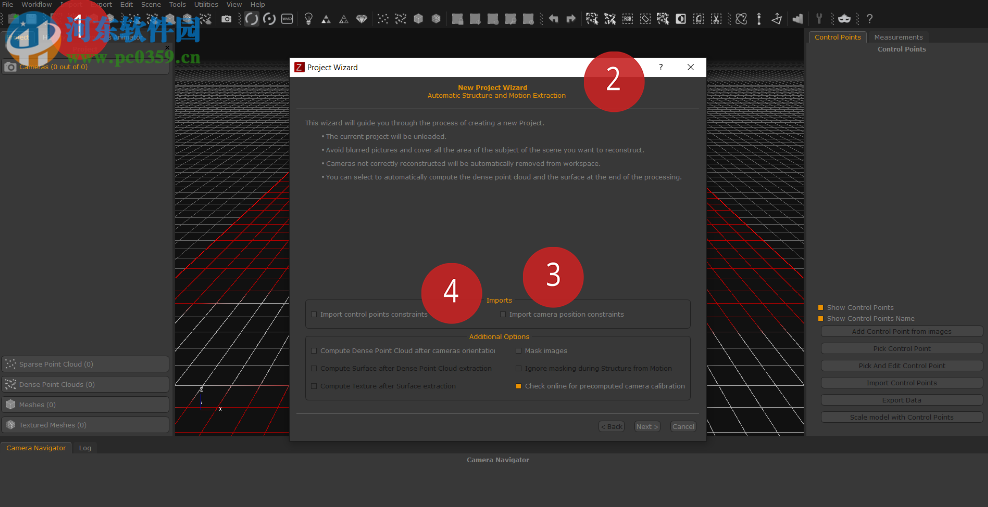Click the camera snapshot icon in toolbar
Screen dimensions: 988x507
tap(226, 19)
